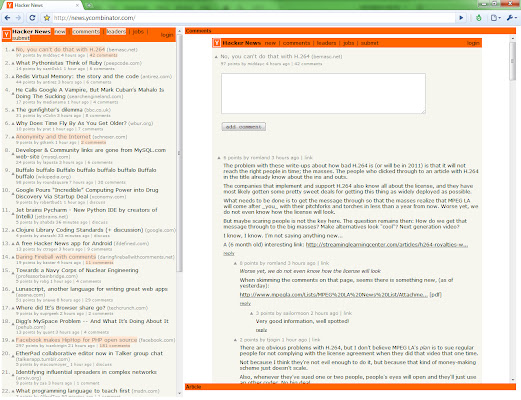
Task: Bookmark this page with the star icon
Action: [47, 18]
